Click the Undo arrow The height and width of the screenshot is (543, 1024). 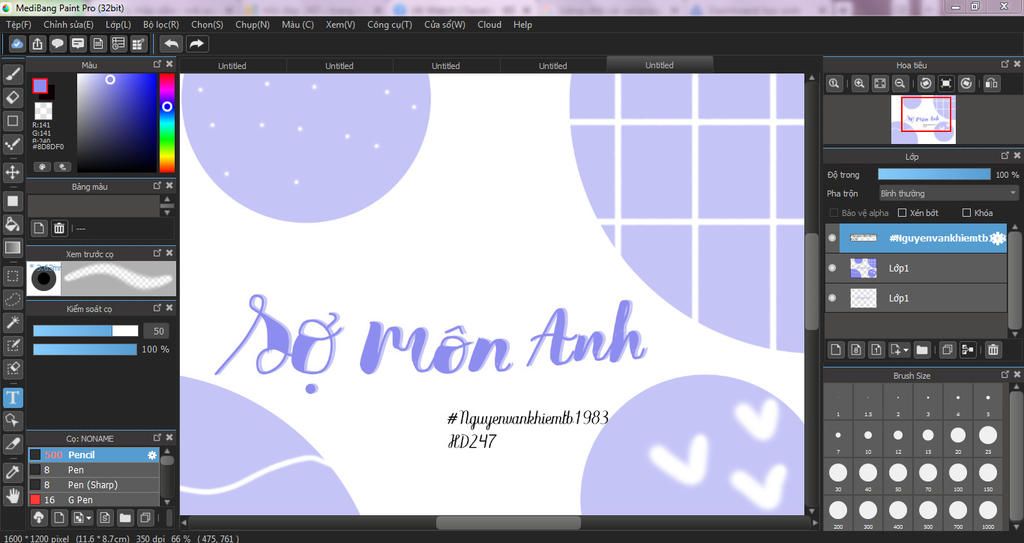[171, 44]
